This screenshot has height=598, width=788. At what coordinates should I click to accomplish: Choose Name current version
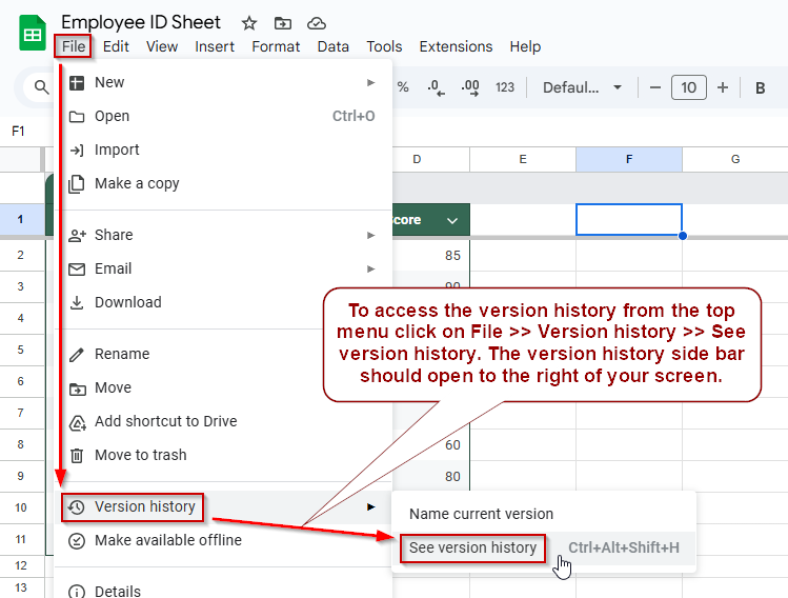pos(481,513)
